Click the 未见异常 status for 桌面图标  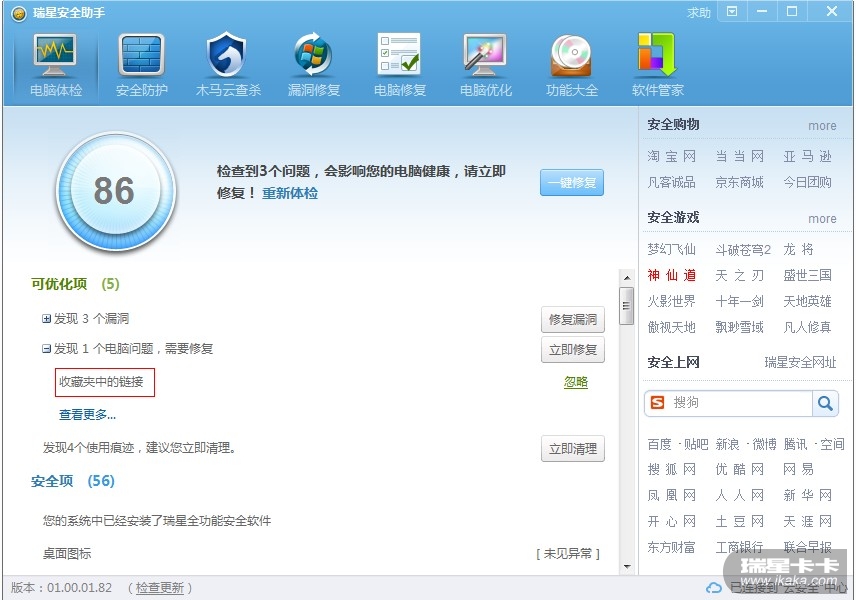[x=568, y=554]
